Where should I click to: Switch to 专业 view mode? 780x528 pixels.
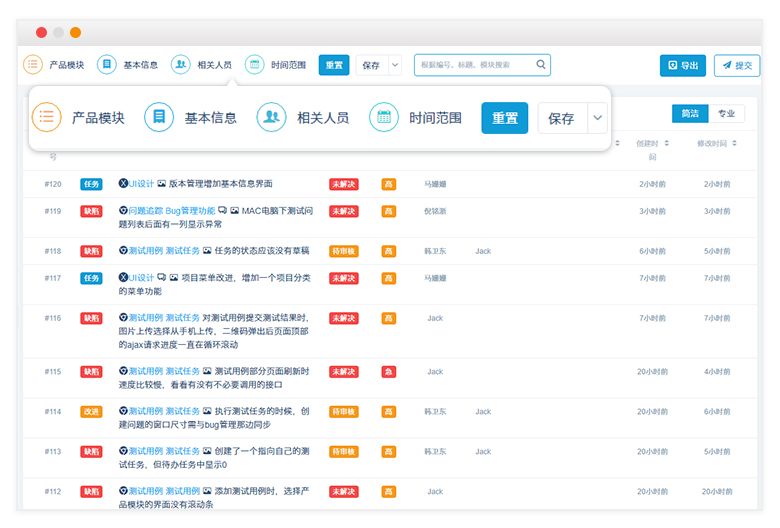(726, 114)
